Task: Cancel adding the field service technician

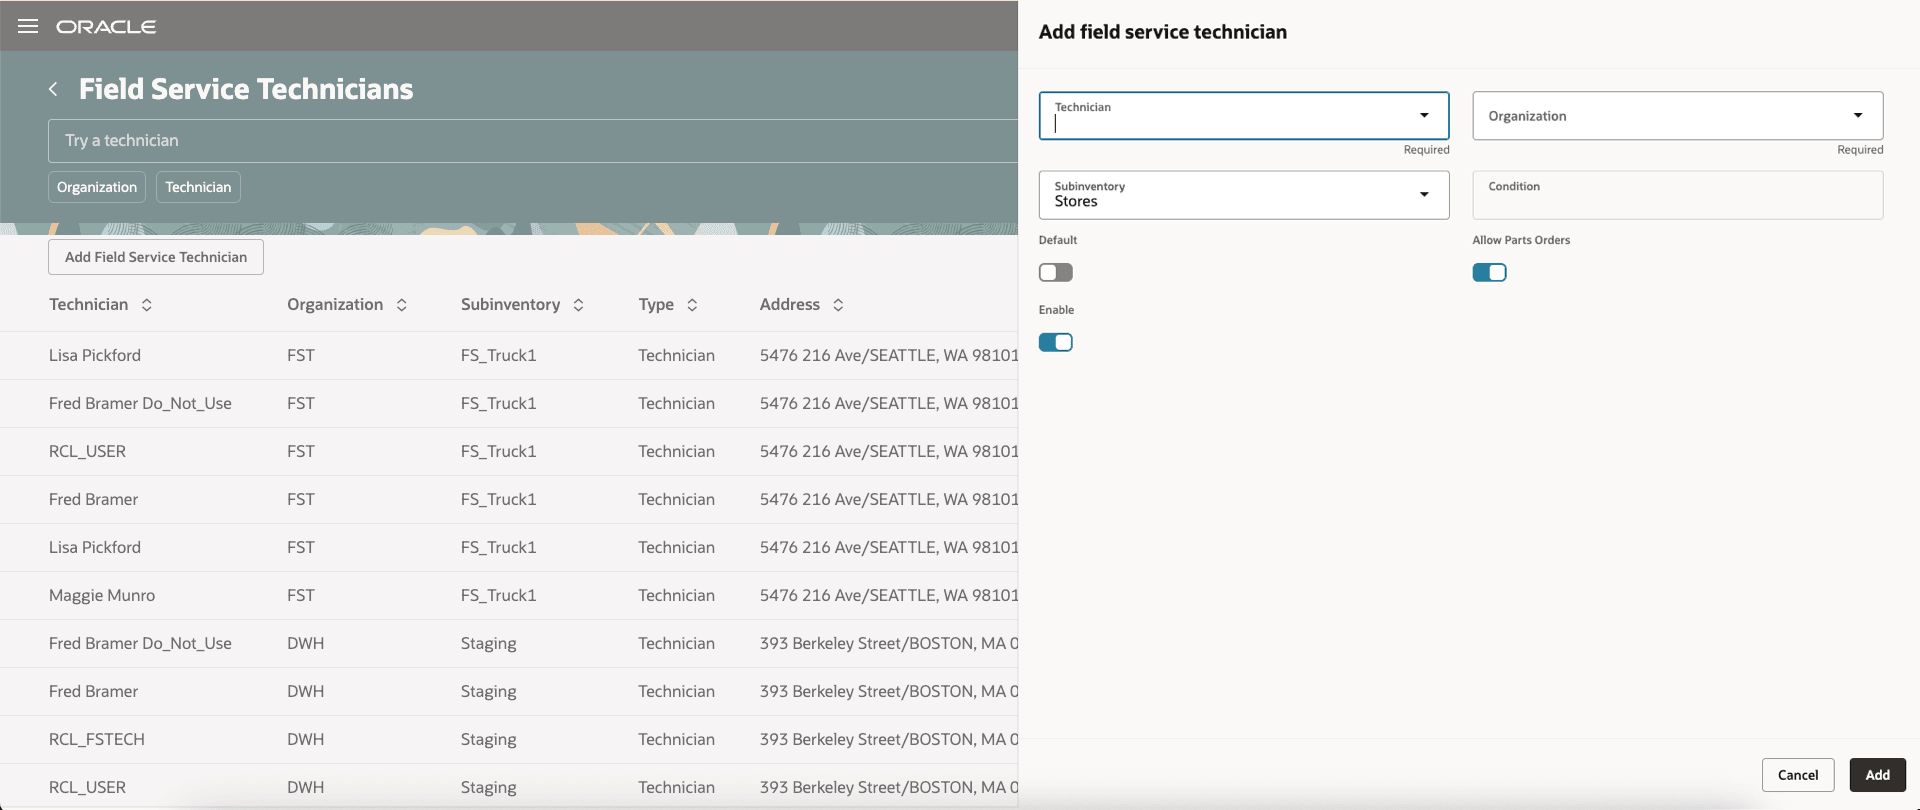Action: (1797, 775)
